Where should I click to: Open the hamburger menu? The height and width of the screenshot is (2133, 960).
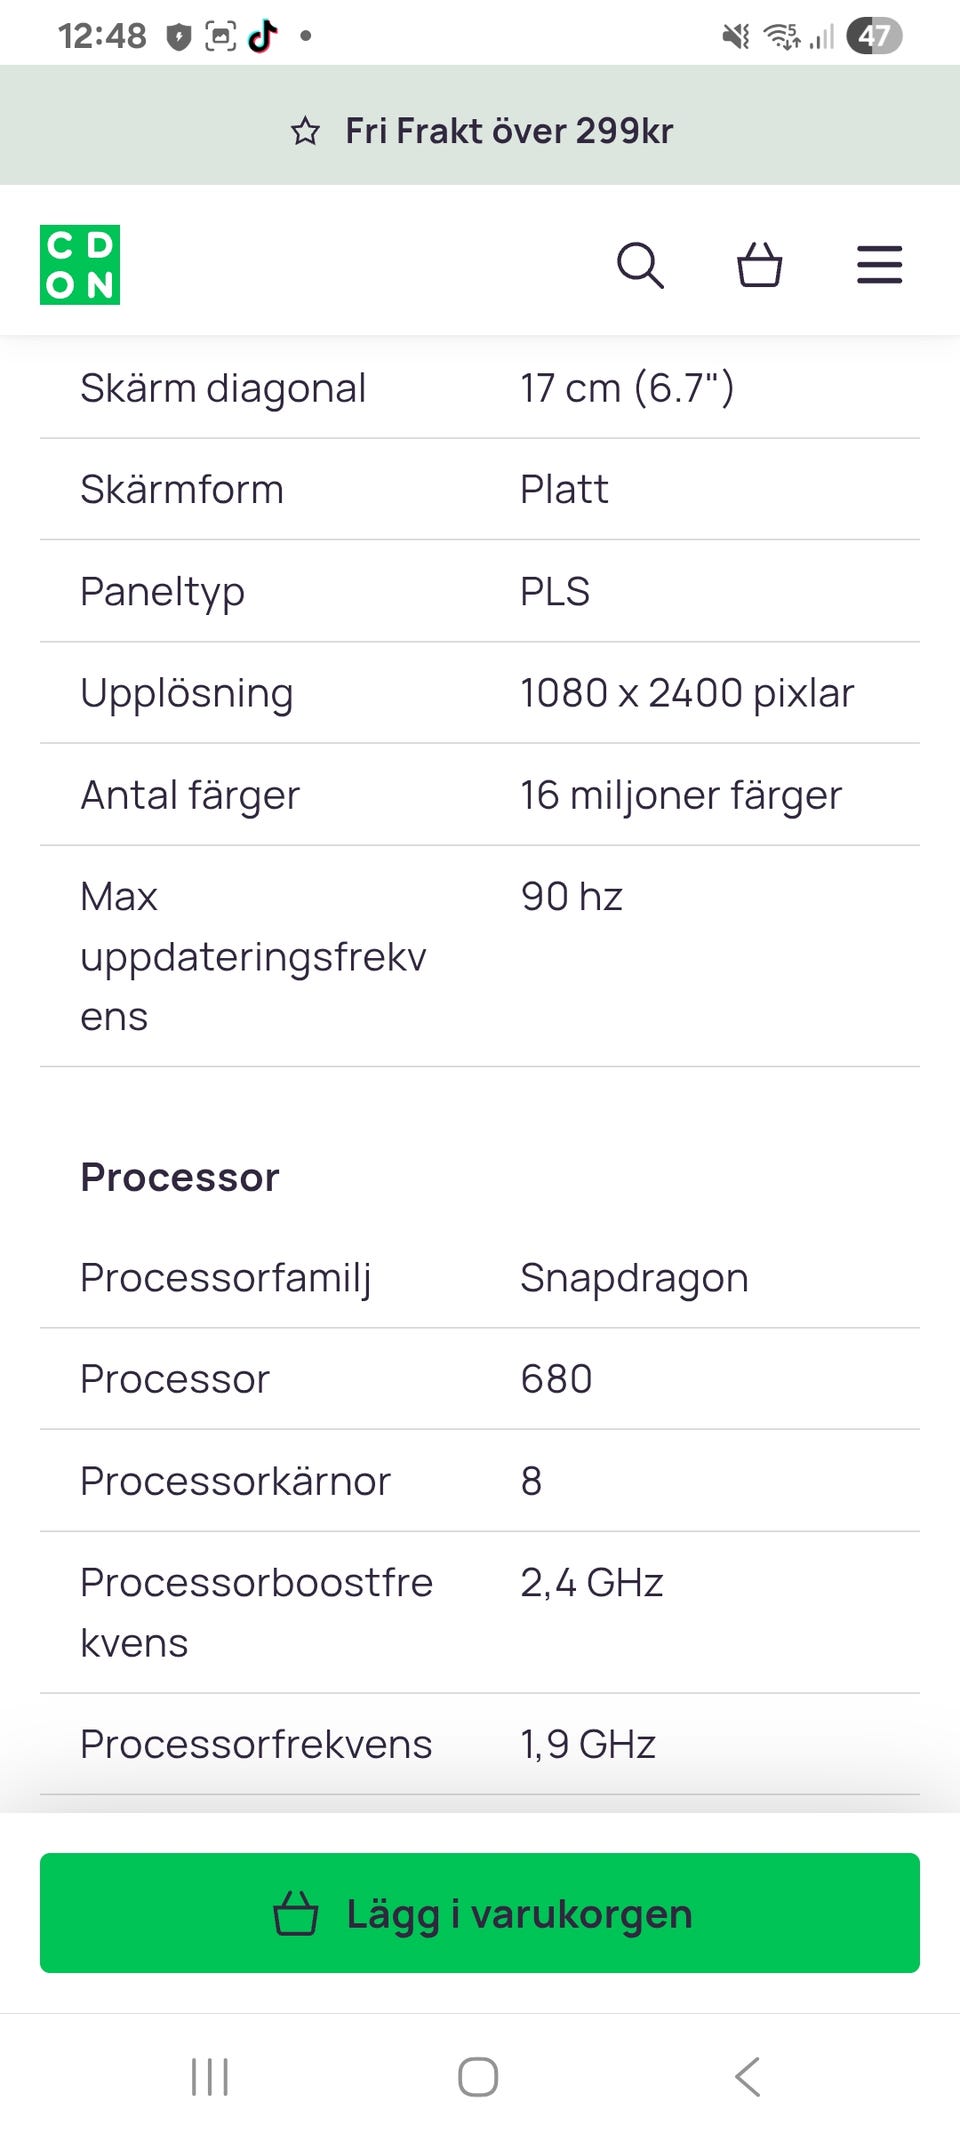(879, 266)
